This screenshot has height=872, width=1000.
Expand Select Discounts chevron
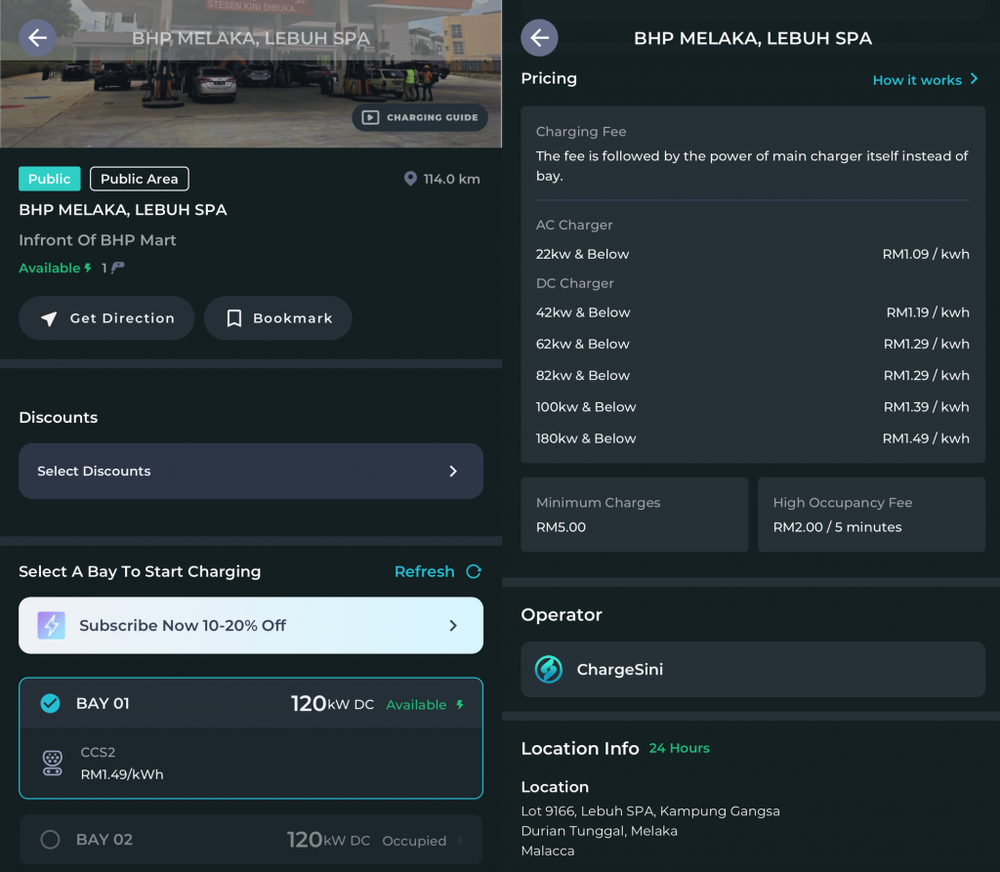click(453, 471)
